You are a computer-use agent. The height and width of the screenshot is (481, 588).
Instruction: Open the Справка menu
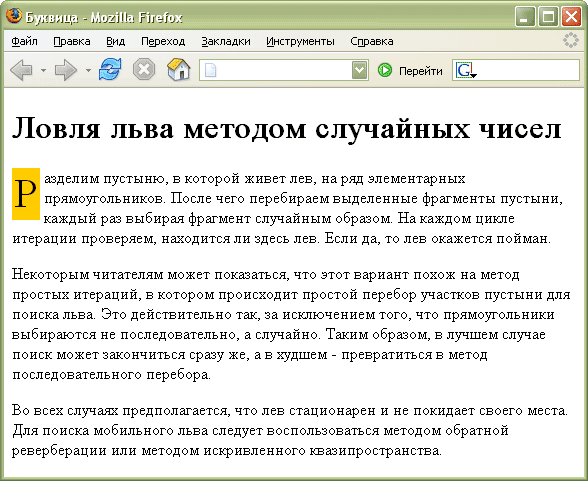tap(372, 41)
